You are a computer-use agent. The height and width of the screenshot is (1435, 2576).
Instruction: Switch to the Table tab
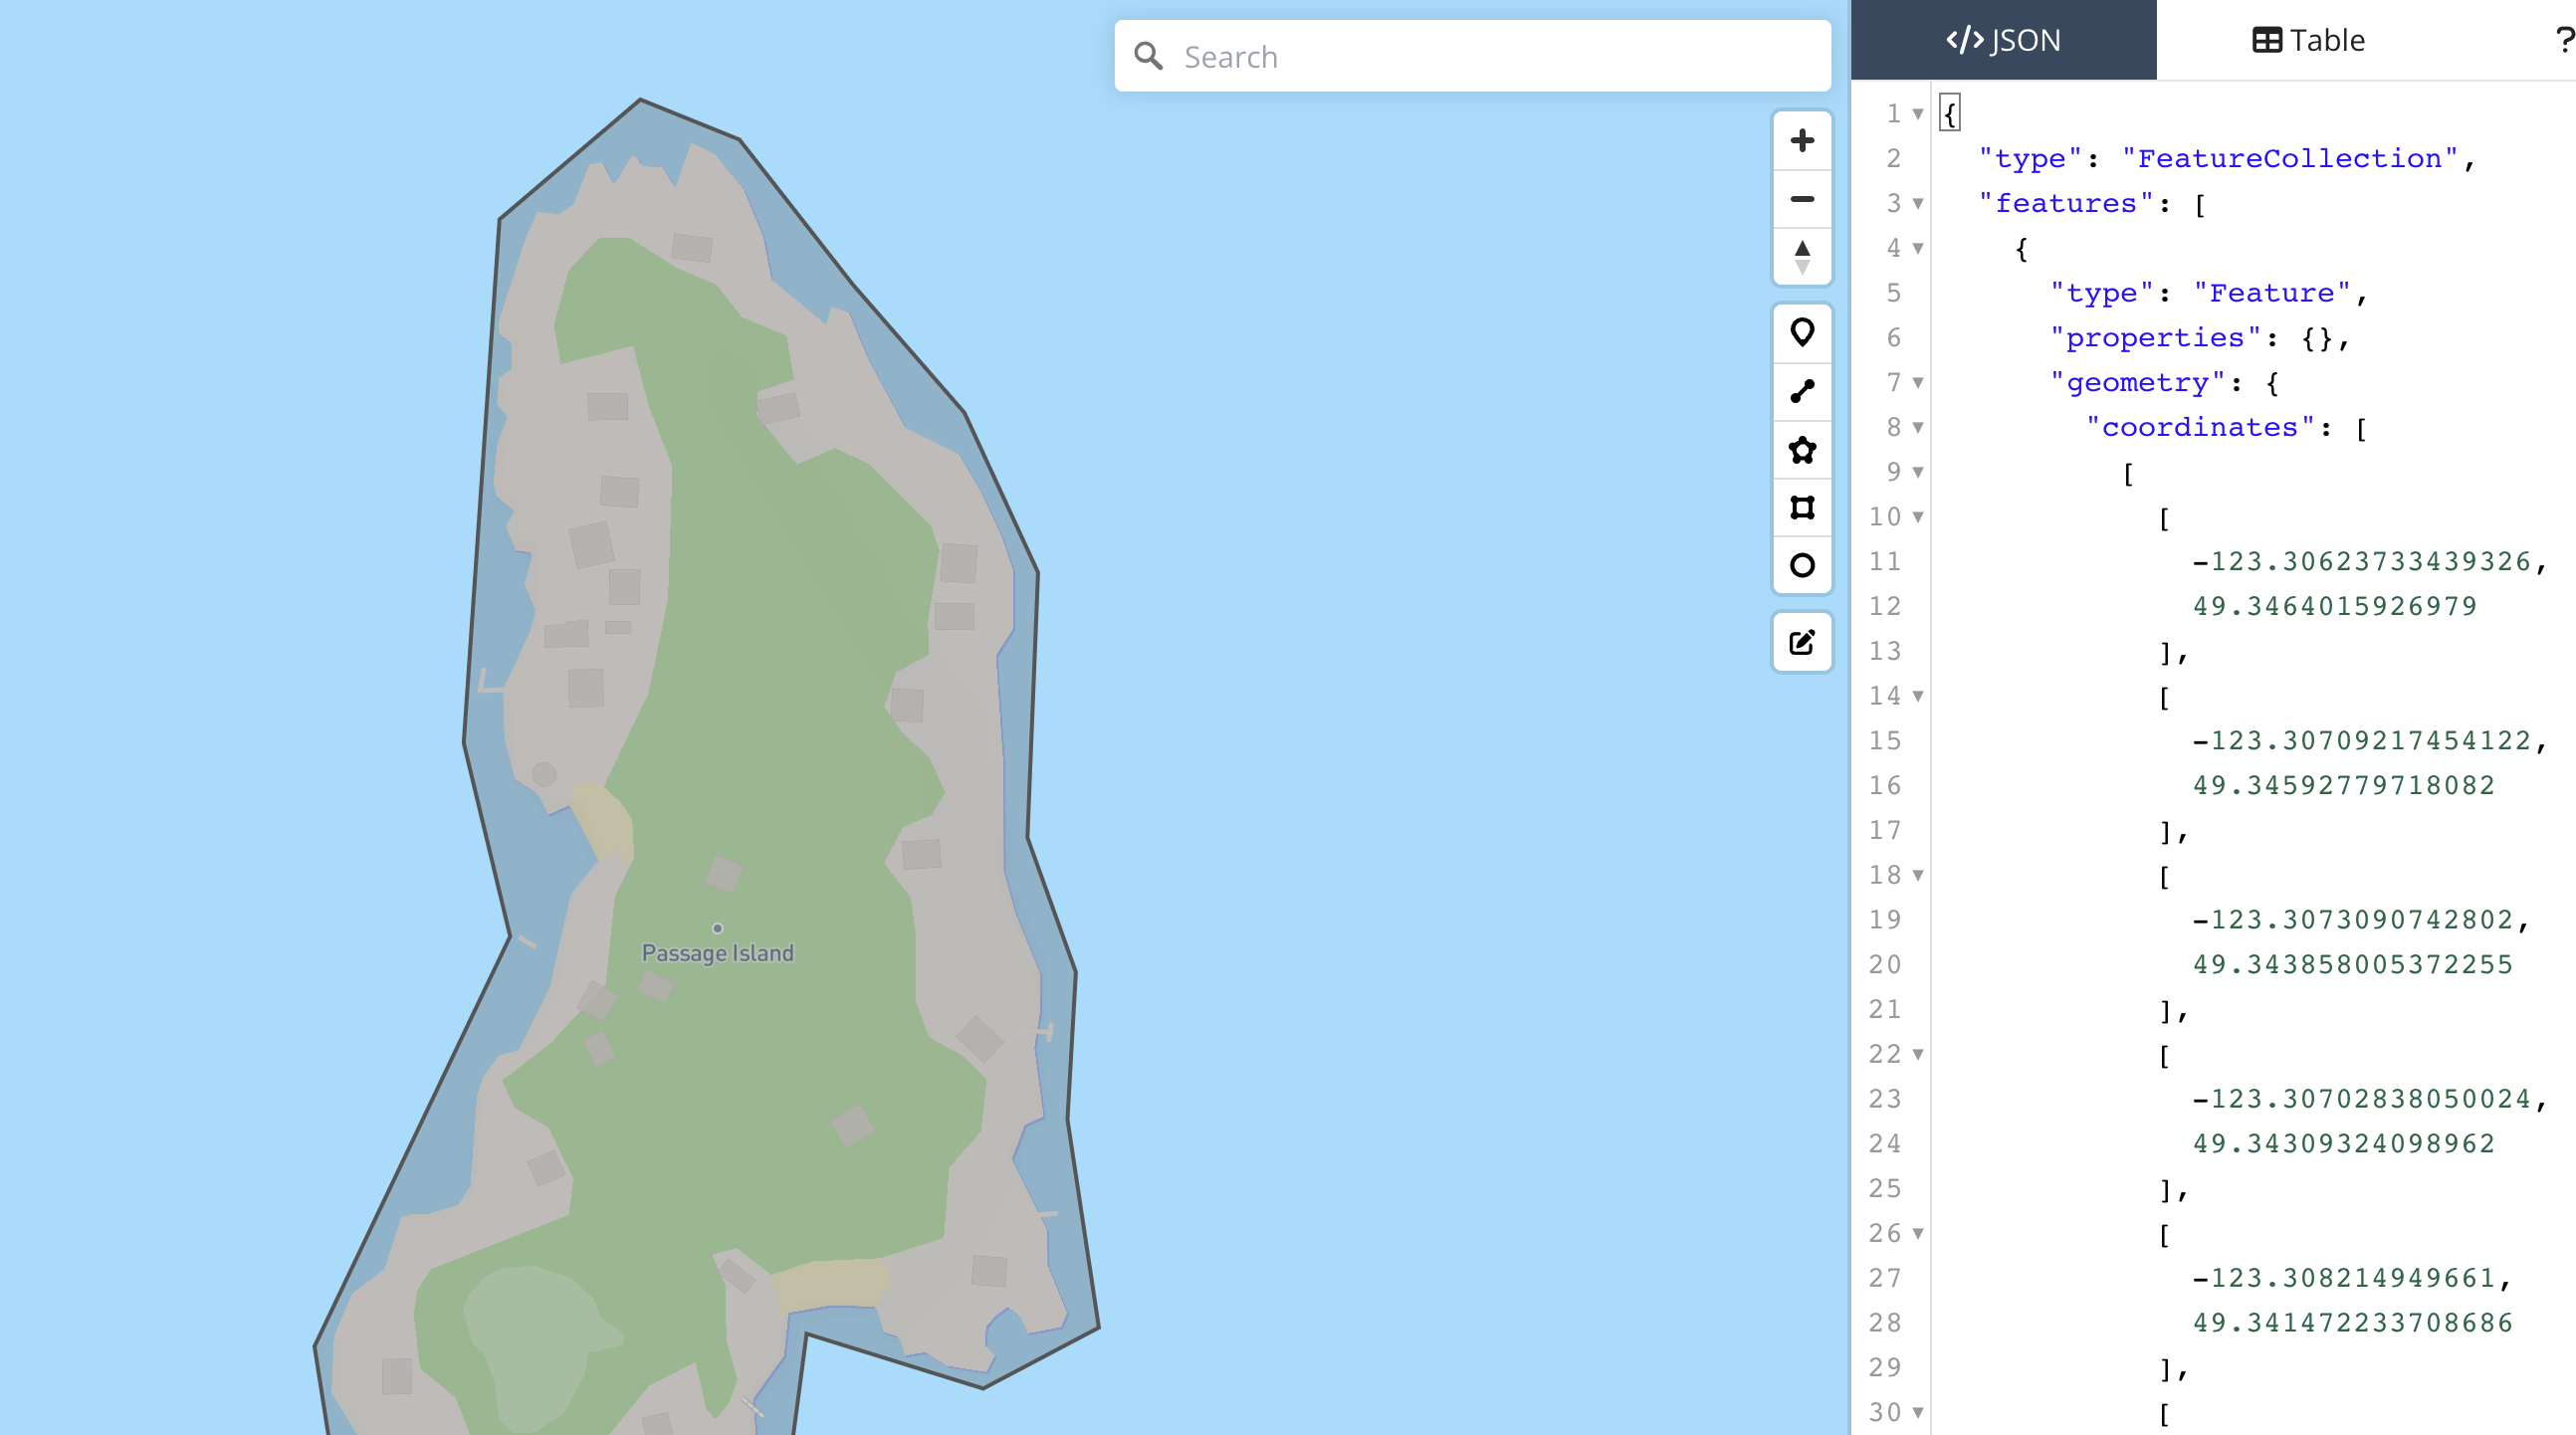click(2308, 40)
